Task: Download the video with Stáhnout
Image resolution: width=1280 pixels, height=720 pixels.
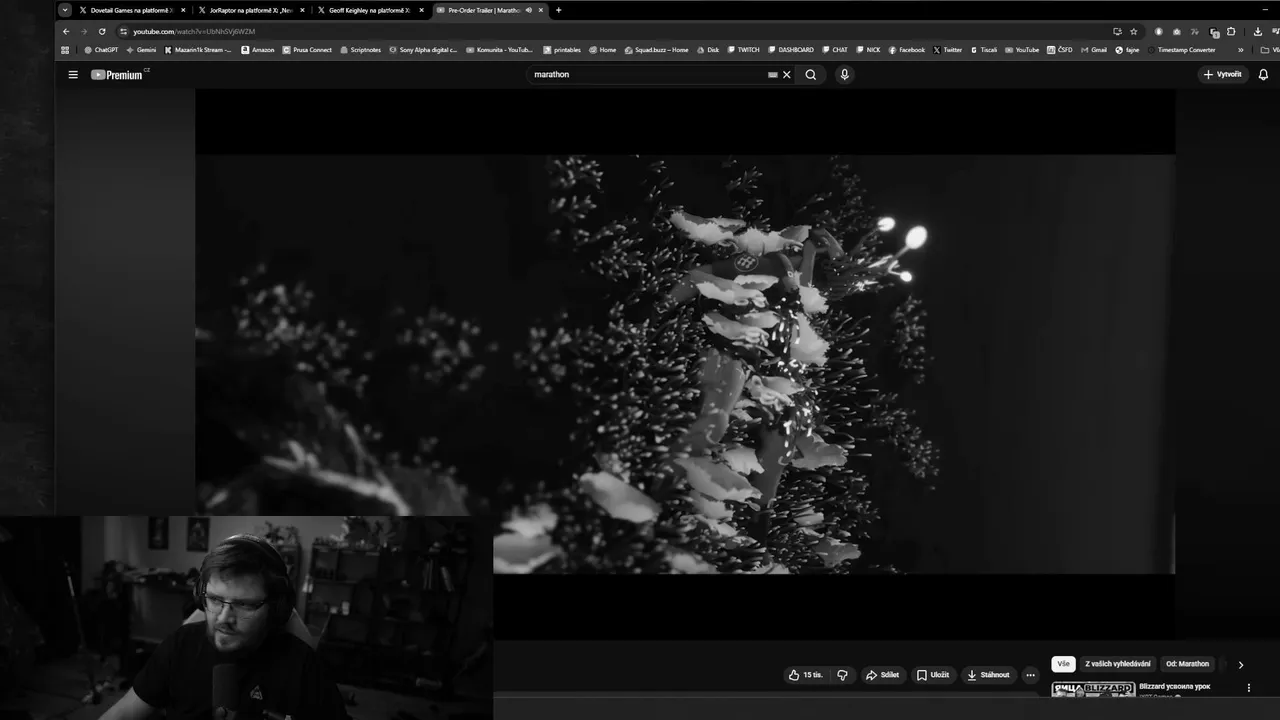Action: (x=988, y=675)
